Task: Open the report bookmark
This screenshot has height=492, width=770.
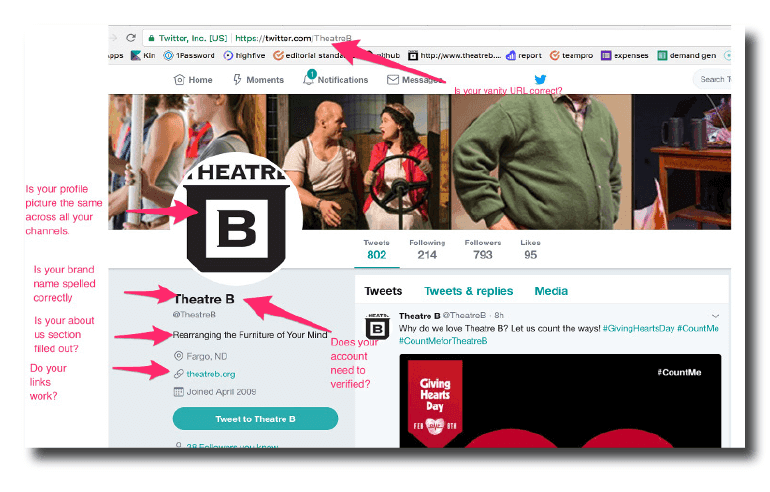Action: click(524, 55)
